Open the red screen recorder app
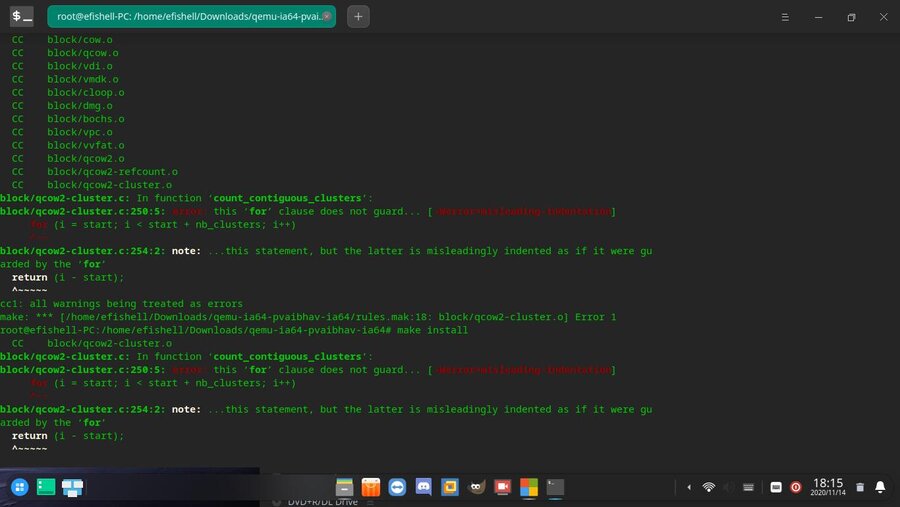Image resolution: width=900 pixels, height=507 pixels. [503, 487]
